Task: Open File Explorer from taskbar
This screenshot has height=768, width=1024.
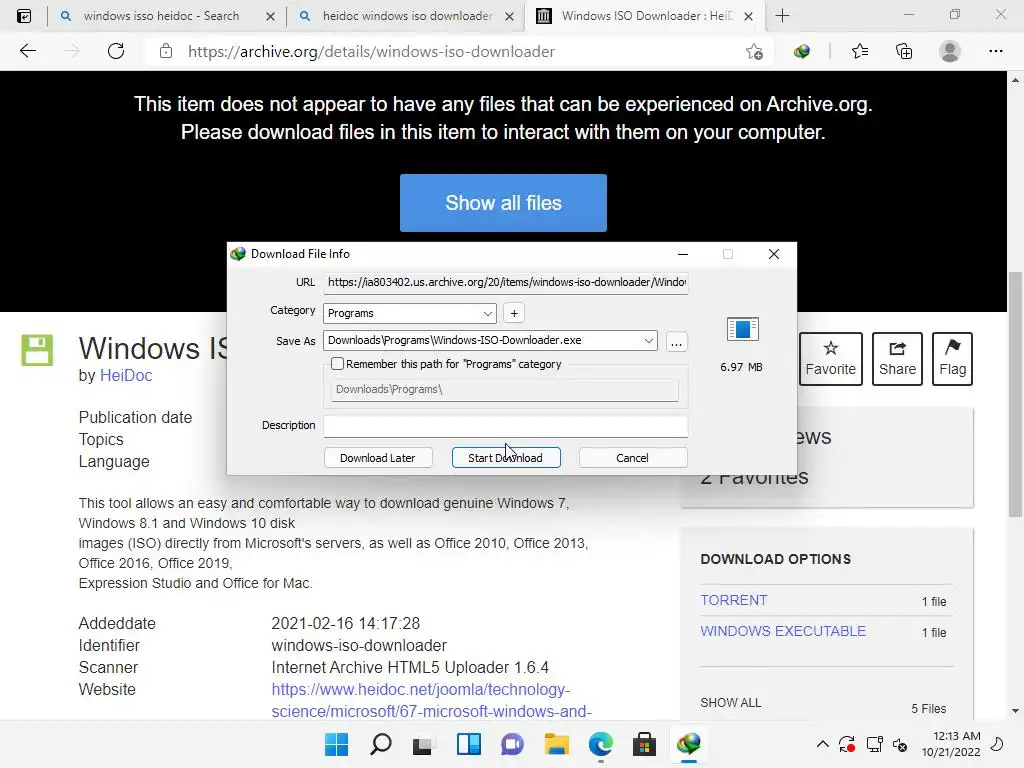Action: coord(556,744)
